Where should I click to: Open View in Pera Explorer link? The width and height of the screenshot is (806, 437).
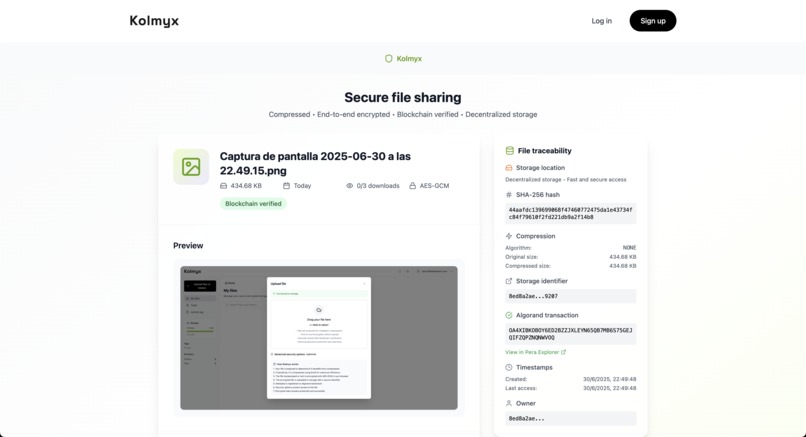click(x=536, y=352)
